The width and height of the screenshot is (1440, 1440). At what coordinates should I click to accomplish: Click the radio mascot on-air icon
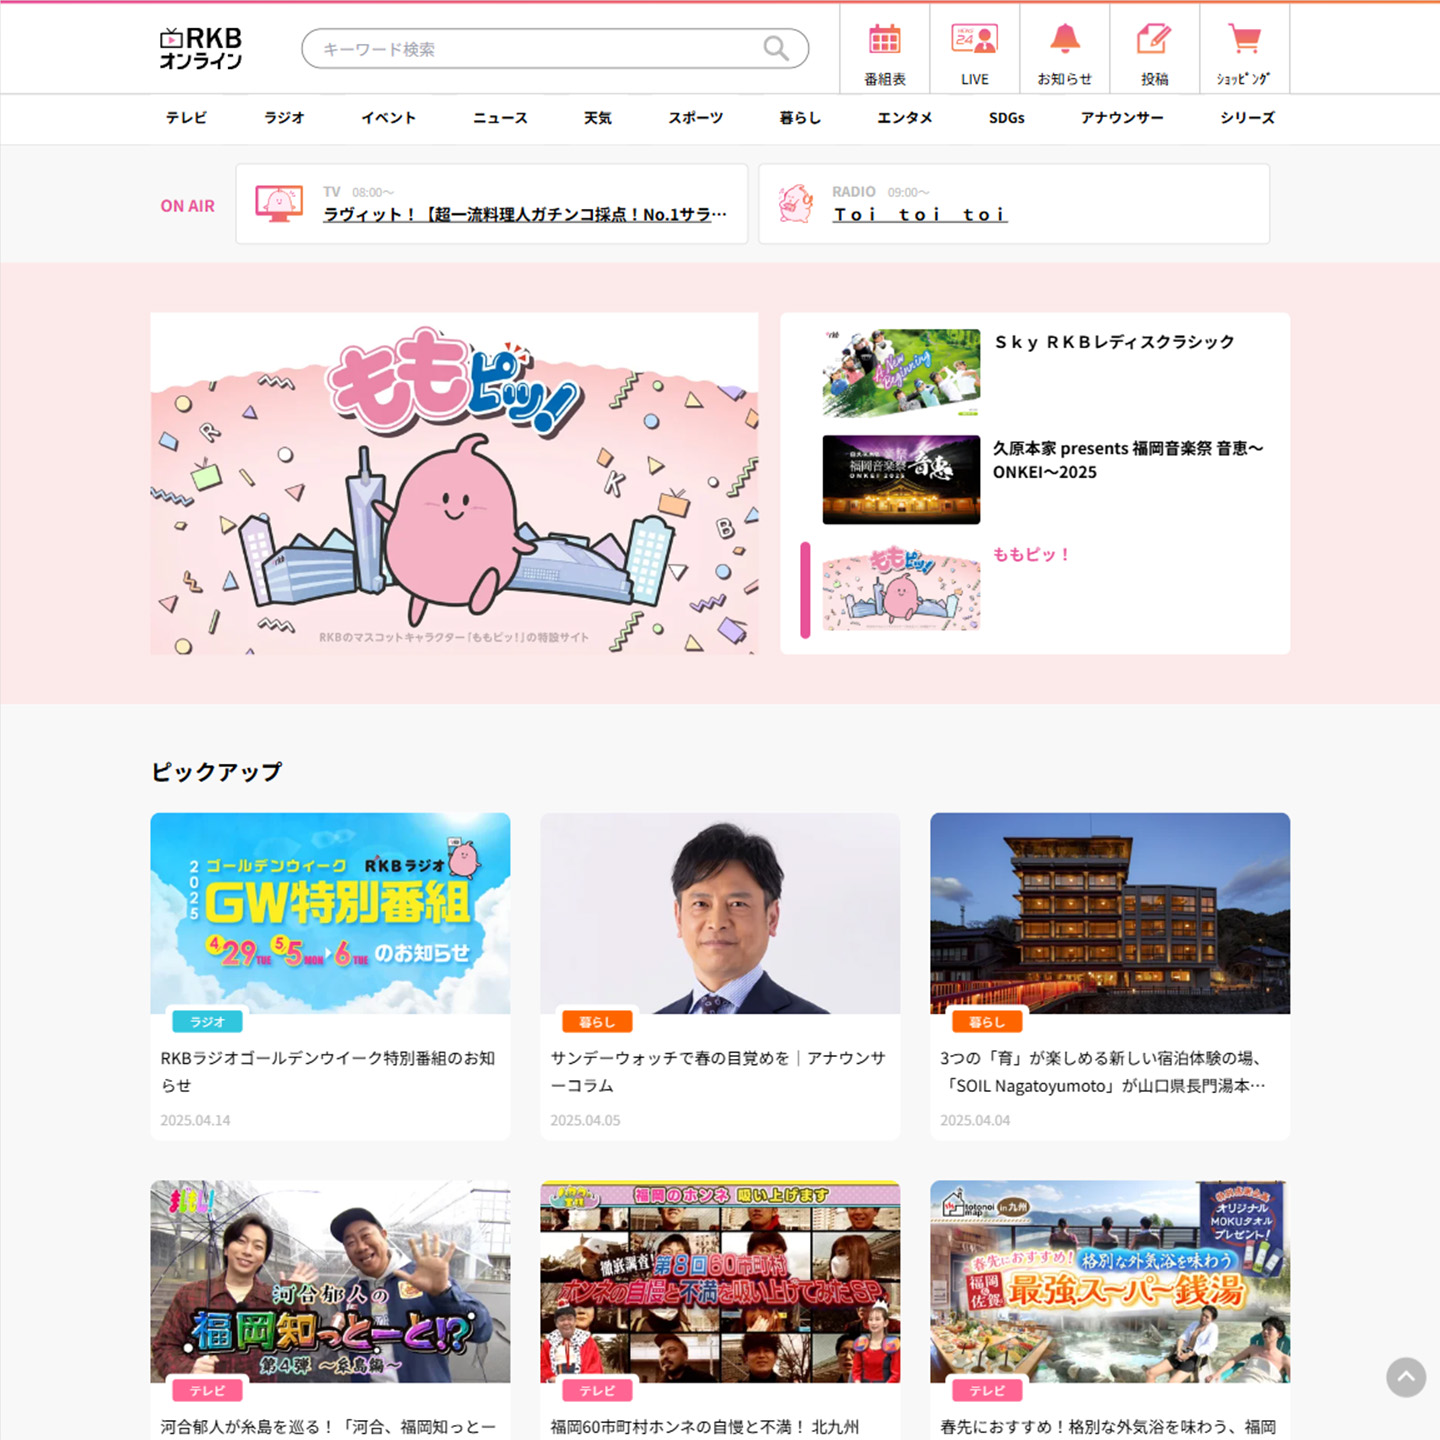pyautogui.click(x=796, y=203)
